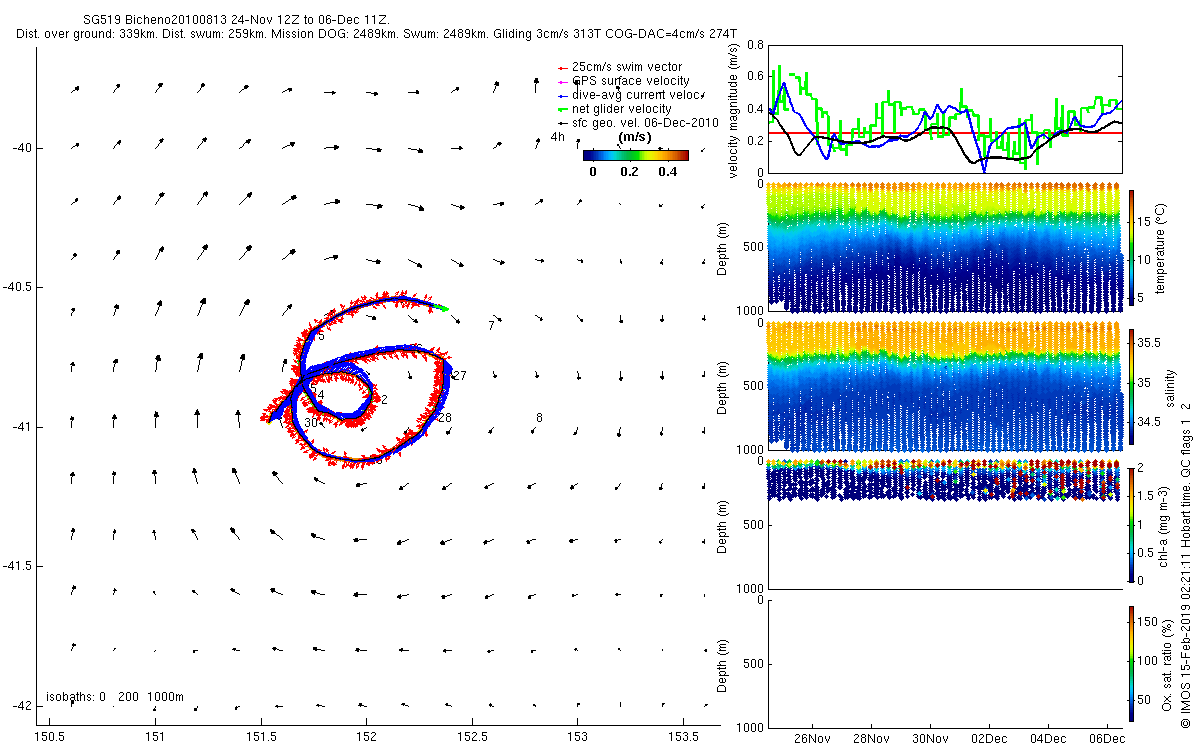Viewport: 1200px width, 750px height.
Task: Click the track day marker '27'
Action: click(x=460, y=376)
